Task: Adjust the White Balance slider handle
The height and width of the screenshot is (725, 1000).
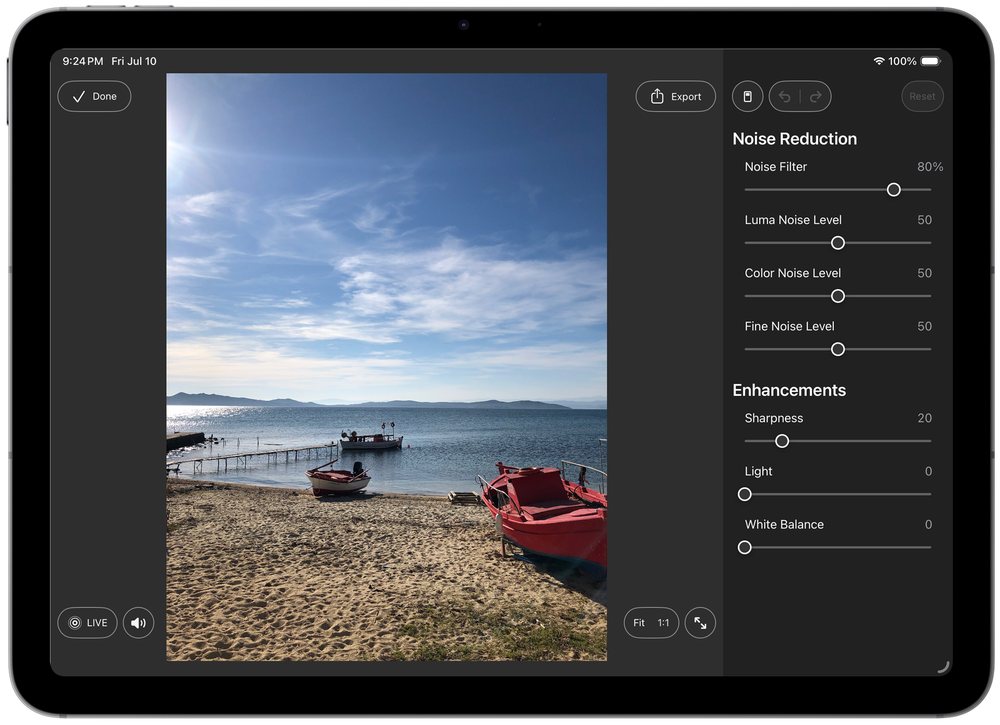Action: 744,548
